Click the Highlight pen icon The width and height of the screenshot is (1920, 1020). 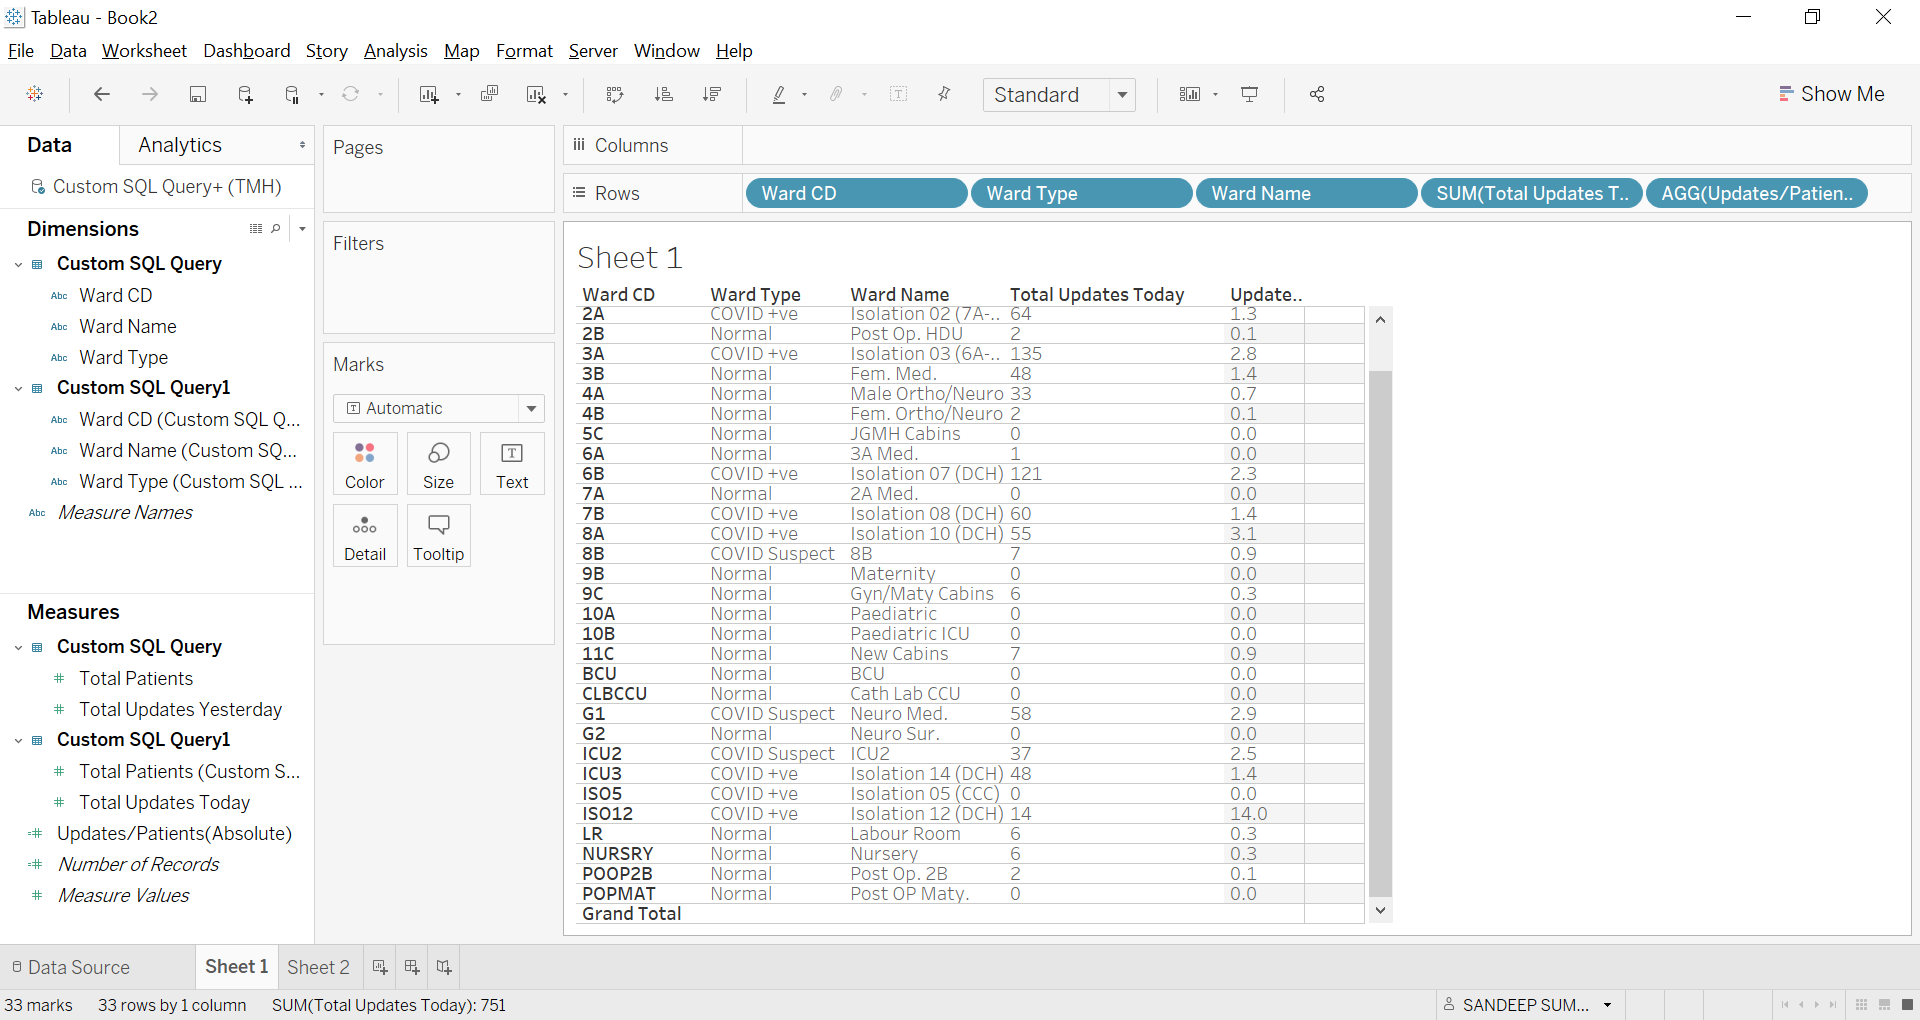(x=779, y=94)
